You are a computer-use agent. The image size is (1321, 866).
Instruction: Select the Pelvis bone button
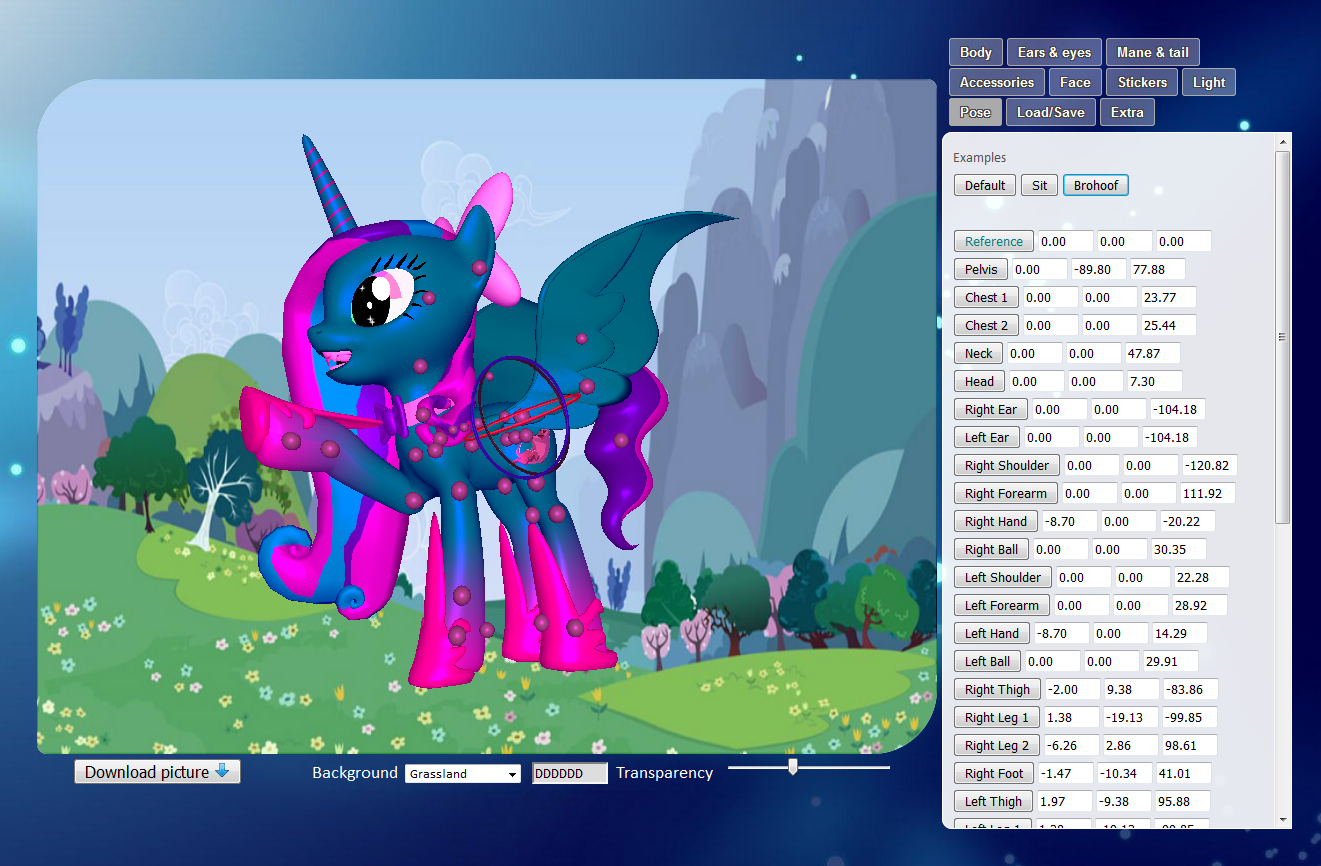click(x=981, y=269)
